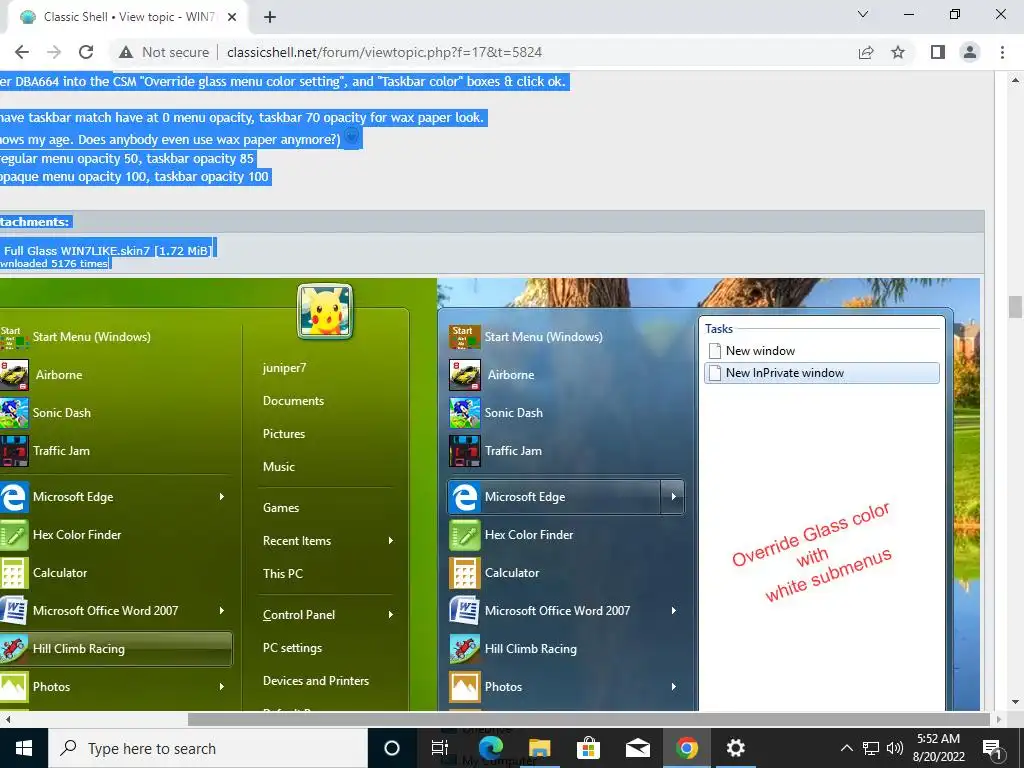Go back to the previous page
This screenshot has height=768, width=1024.
[x=22, y=52]
